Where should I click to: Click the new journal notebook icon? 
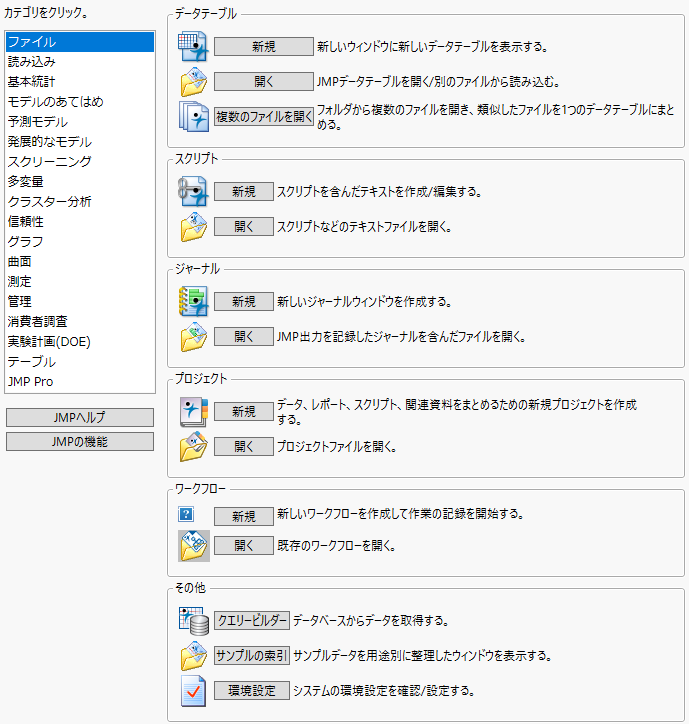(x=193, y=301)
